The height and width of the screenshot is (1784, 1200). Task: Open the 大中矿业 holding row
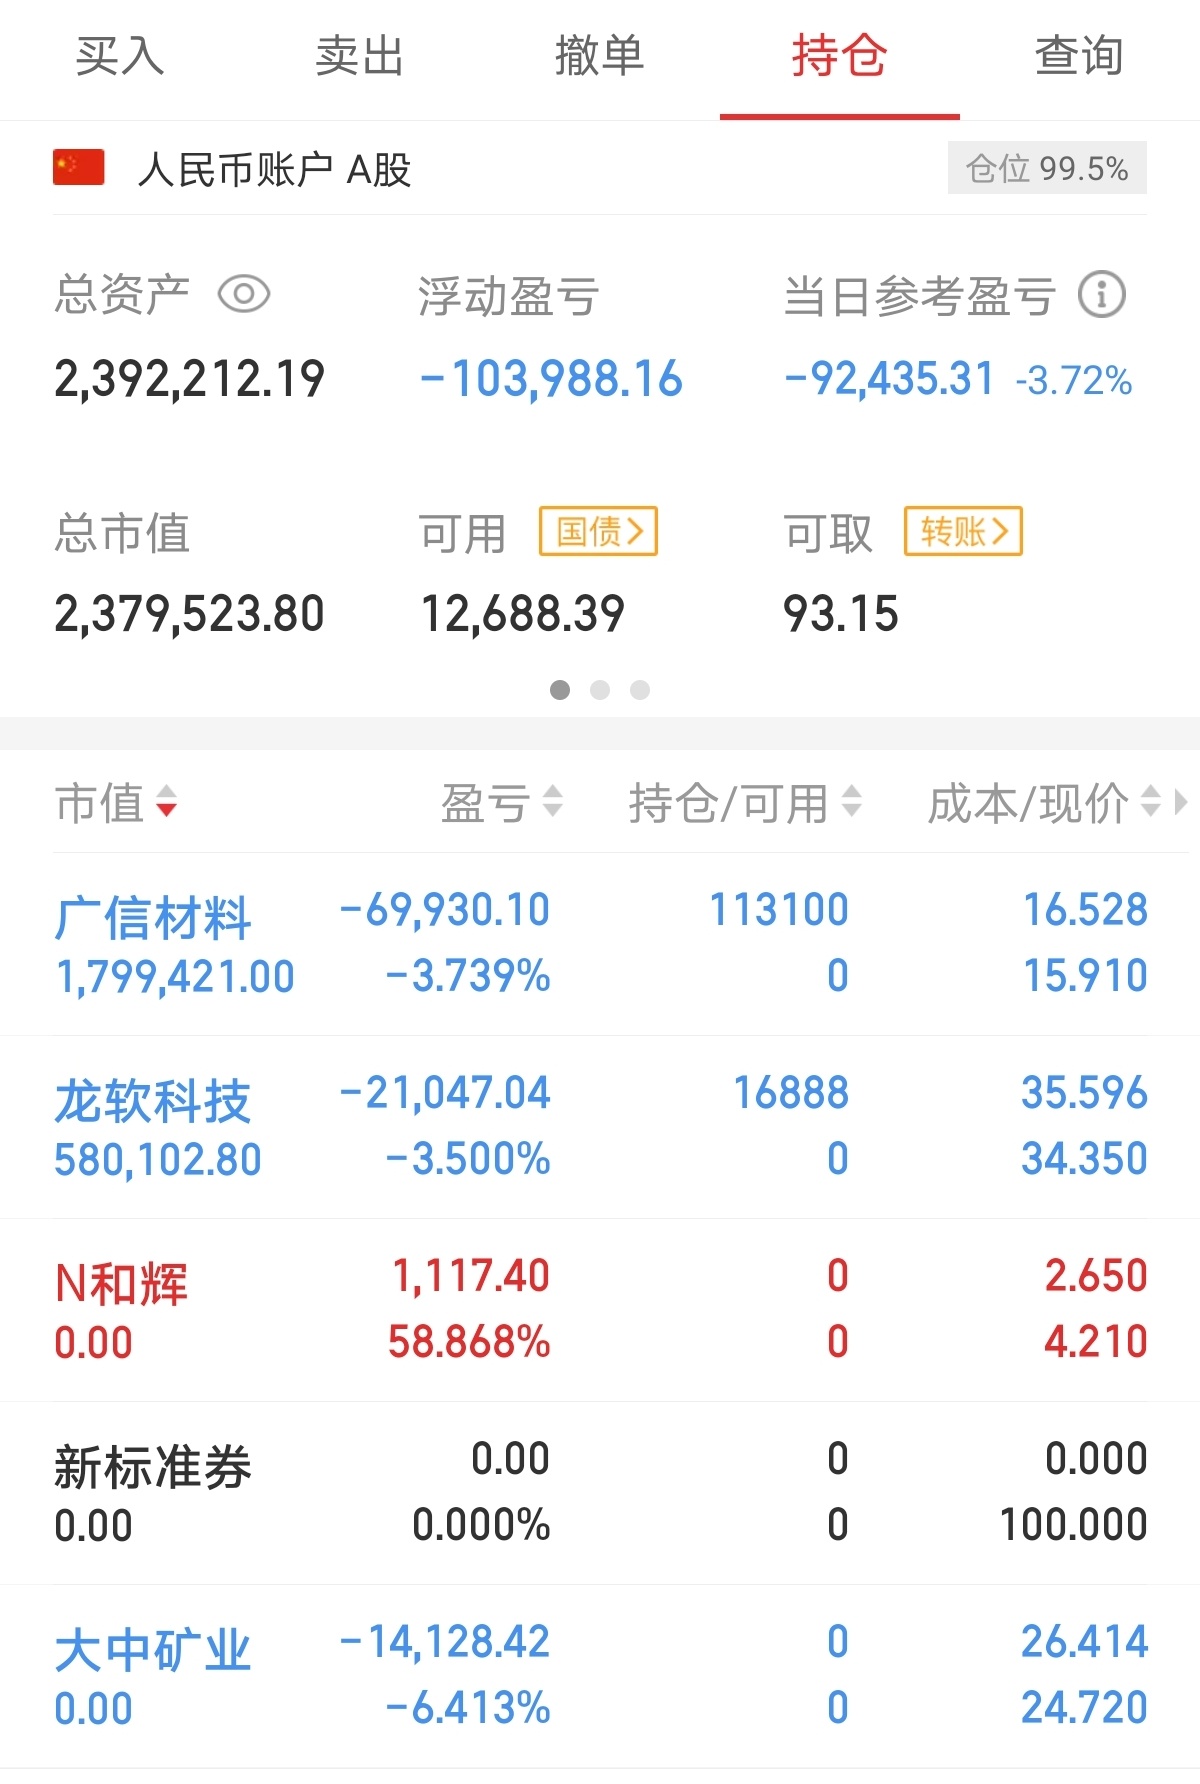click(x=600, y=1676)
